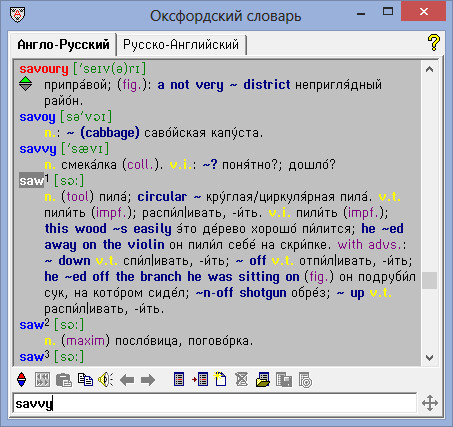Viewport: 453px width, 427px height.
Task: Click the scrollbar up arrow
Action: [x=430, y=69]
